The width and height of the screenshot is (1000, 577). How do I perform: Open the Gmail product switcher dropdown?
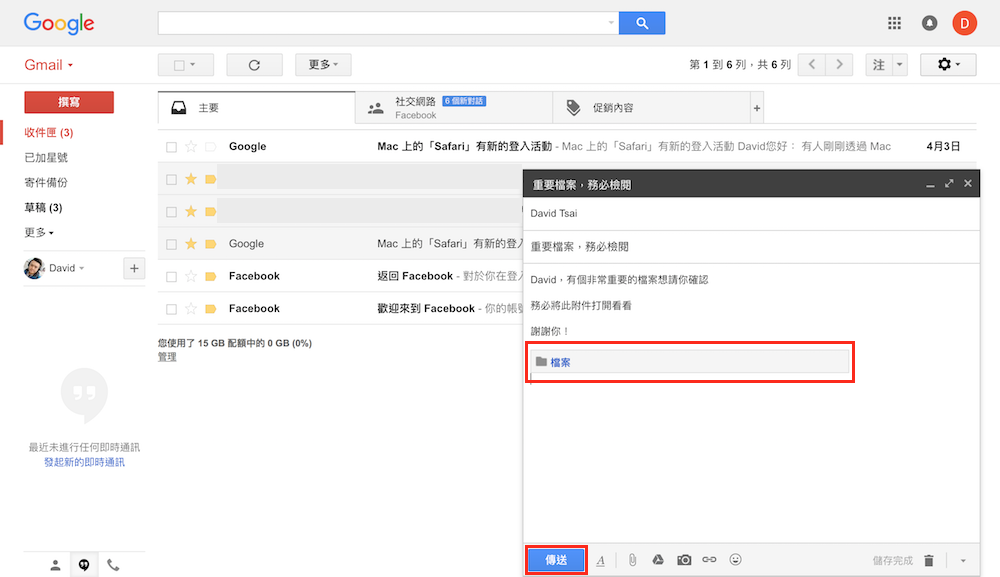pos(49,65)
